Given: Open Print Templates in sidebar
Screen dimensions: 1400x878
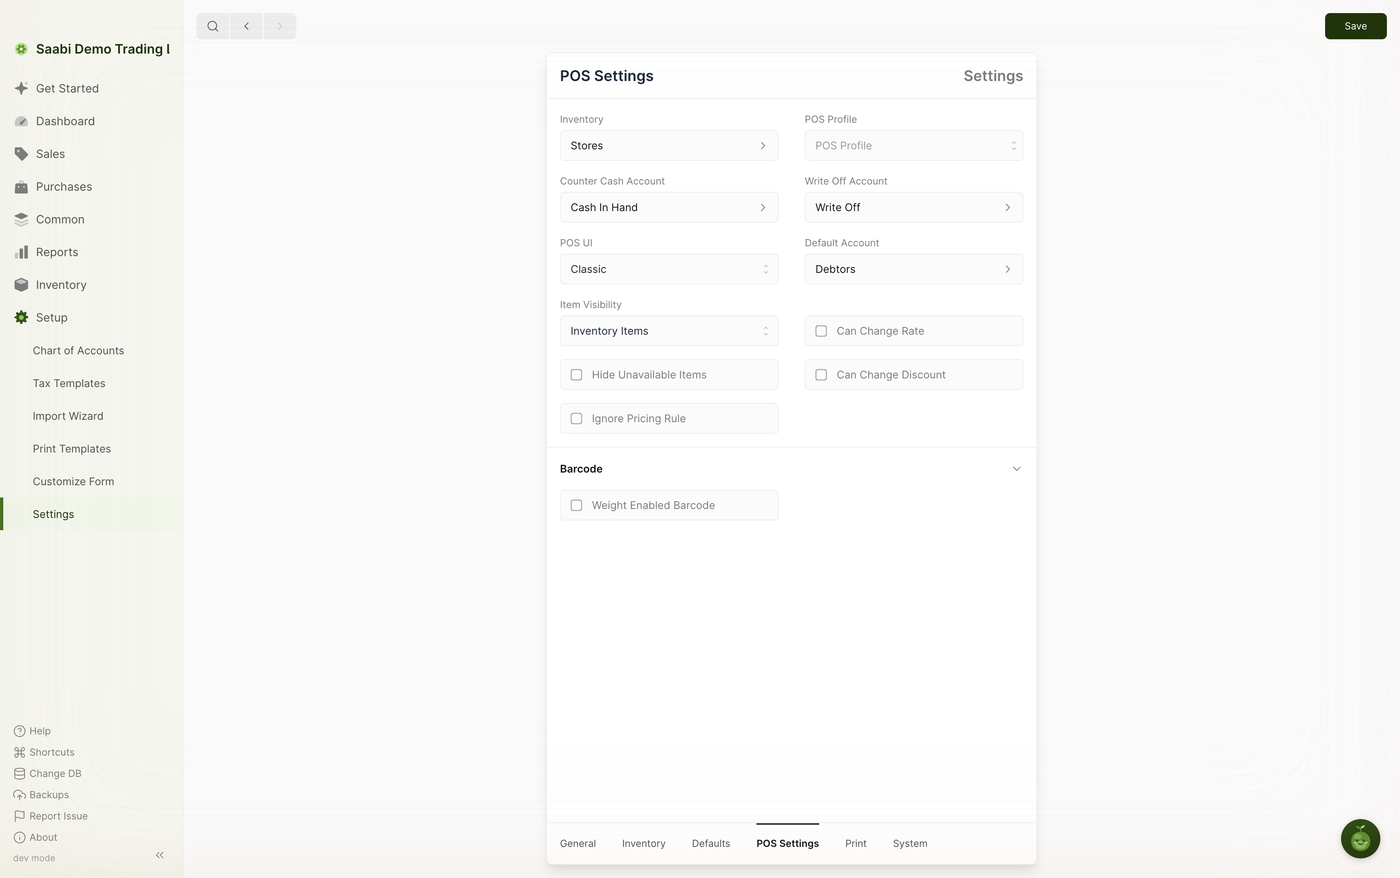Looking at the screenshot, I should (72, 449).
